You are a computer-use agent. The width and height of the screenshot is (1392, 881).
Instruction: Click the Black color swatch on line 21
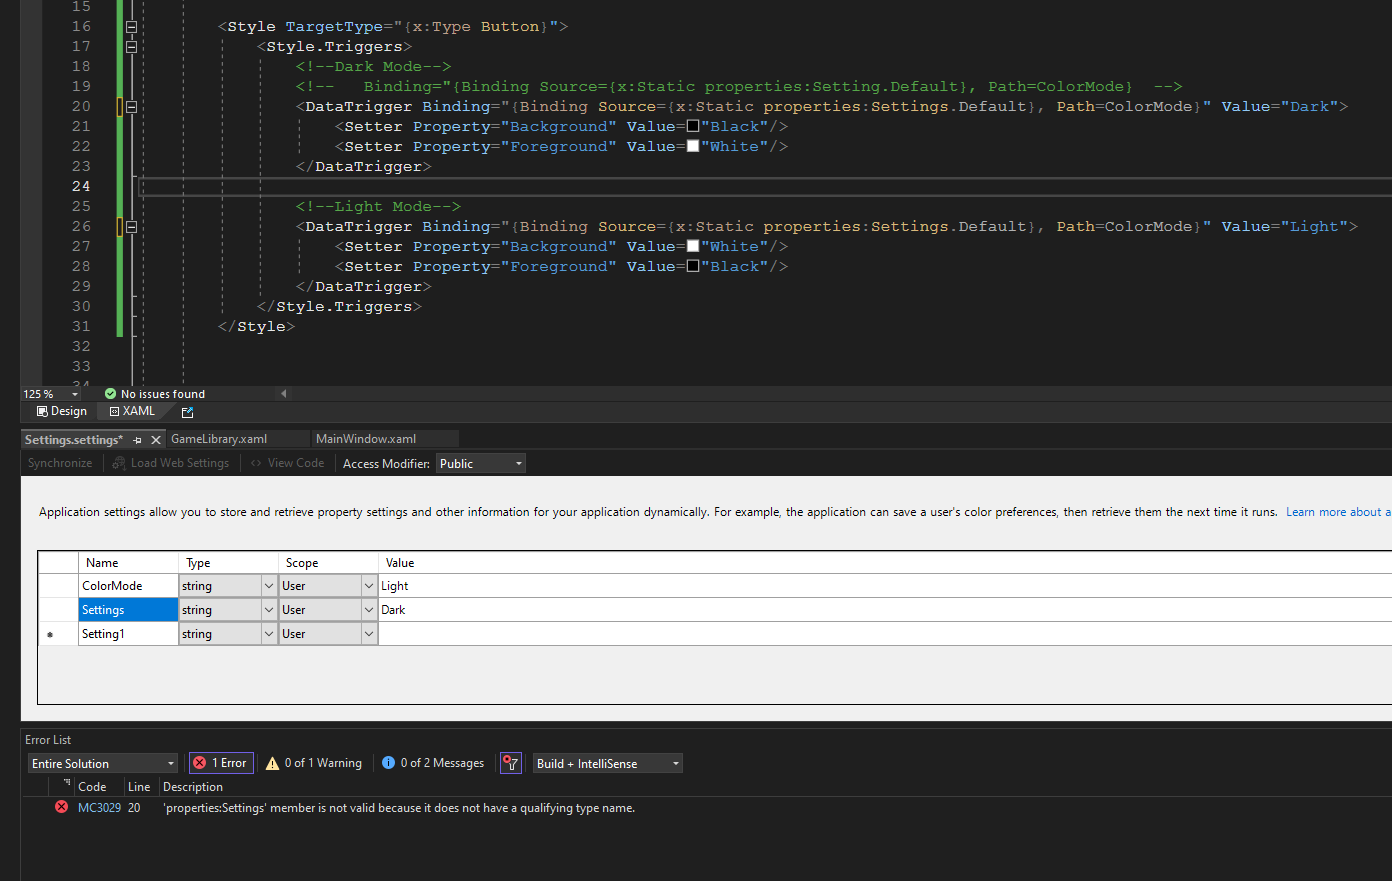693,127
